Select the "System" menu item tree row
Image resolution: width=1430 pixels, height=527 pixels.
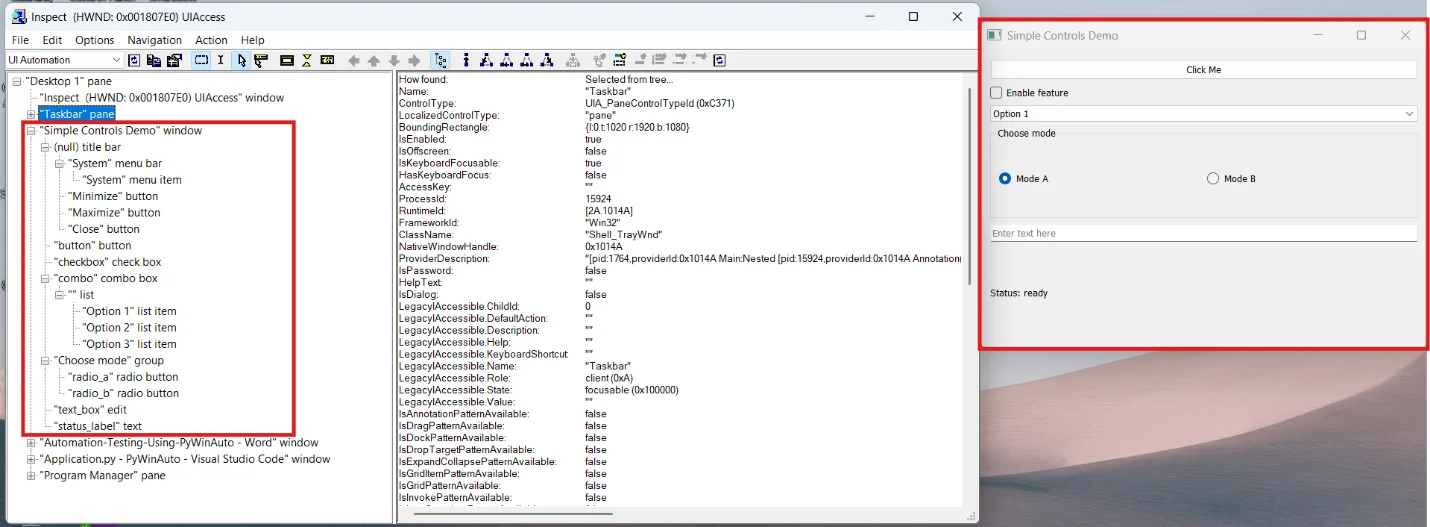132,180
